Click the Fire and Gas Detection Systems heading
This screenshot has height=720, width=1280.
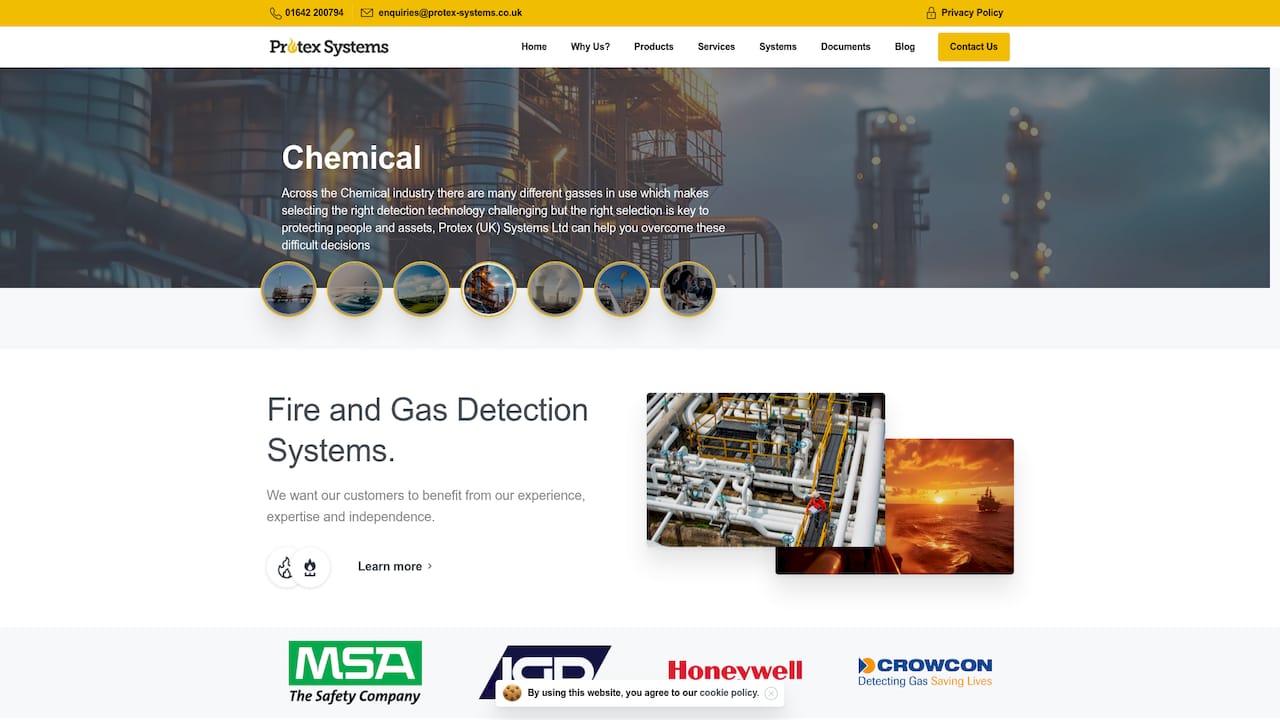coord(428,430)
